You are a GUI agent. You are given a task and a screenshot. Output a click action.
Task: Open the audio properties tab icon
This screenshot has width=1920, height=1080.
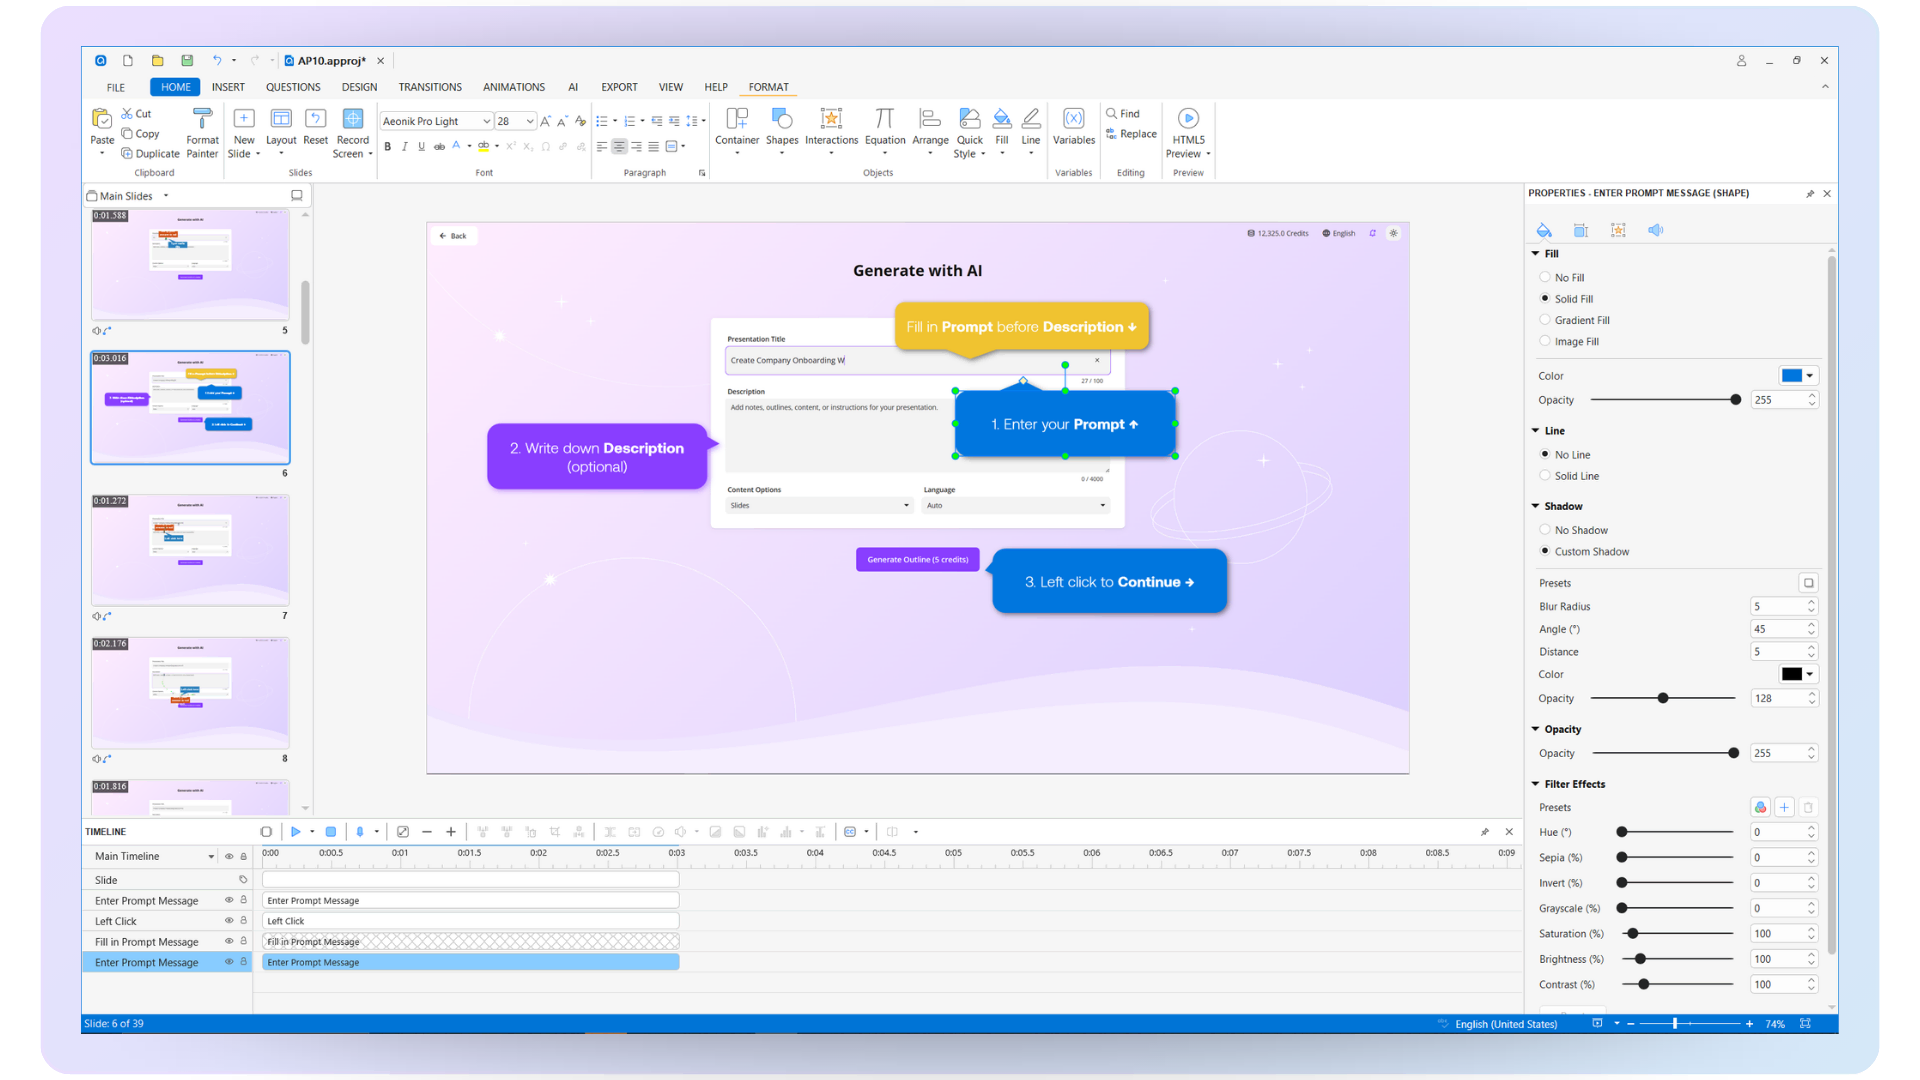pos(1656,230)
